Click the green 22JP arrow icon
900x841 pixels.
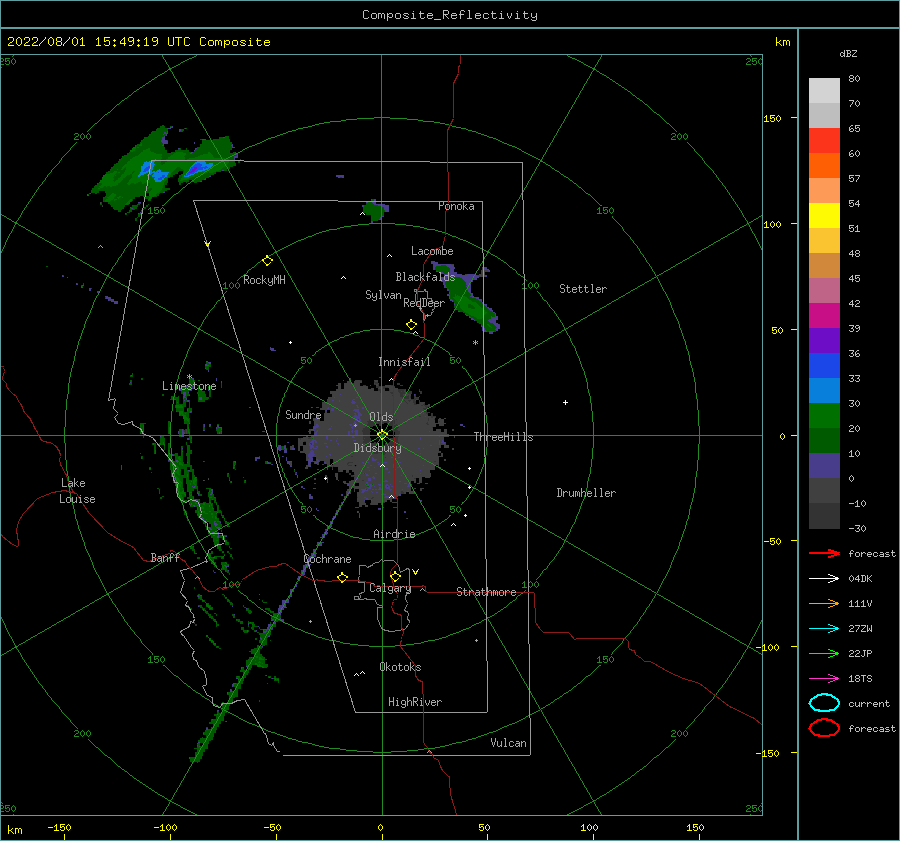[x=824, y=653]
